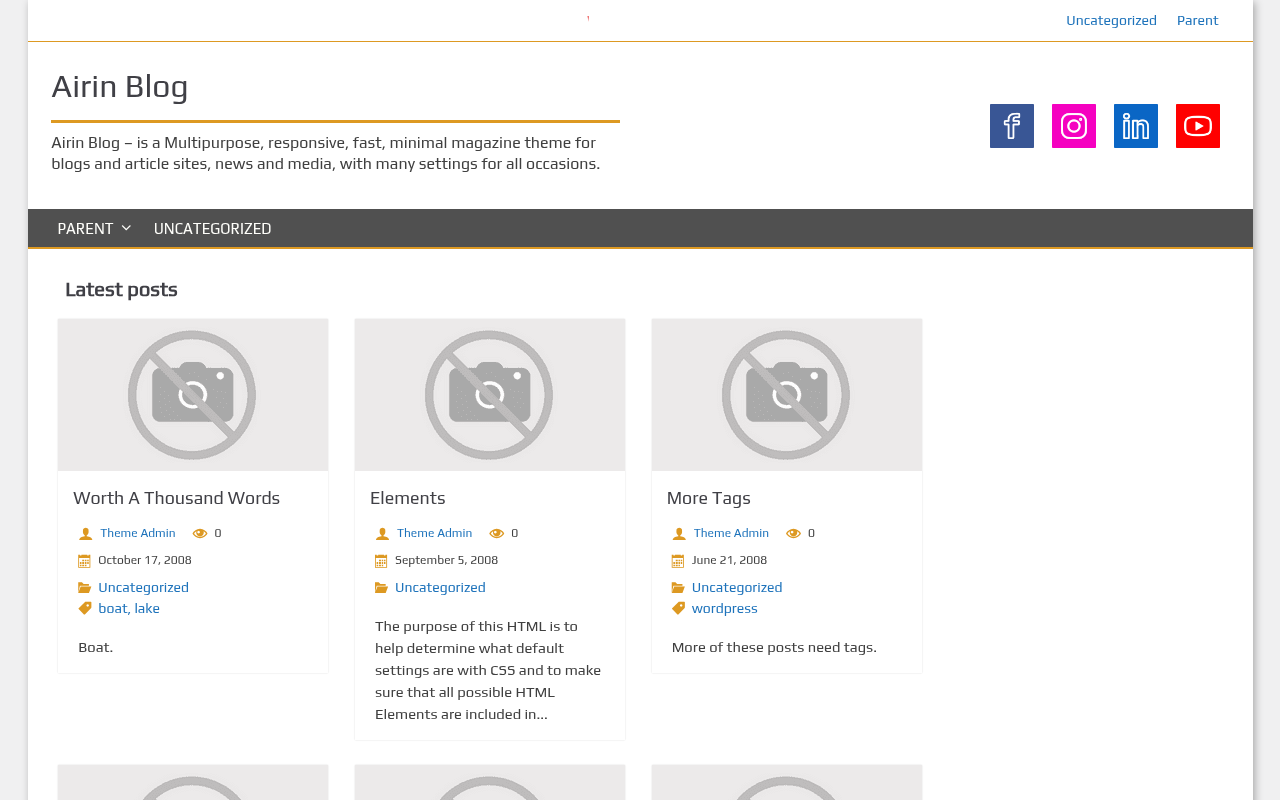Open the post titled Worth A Thousand Words
1280x800 pixels.
(176, 498)
